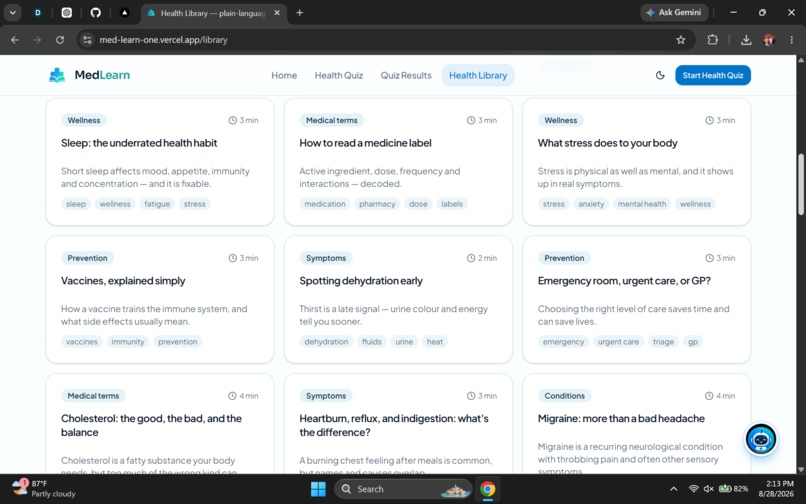This screenshot has width=806, height=504.
Task: Open Chrome three-dot menu
Action: coord(792,40)
